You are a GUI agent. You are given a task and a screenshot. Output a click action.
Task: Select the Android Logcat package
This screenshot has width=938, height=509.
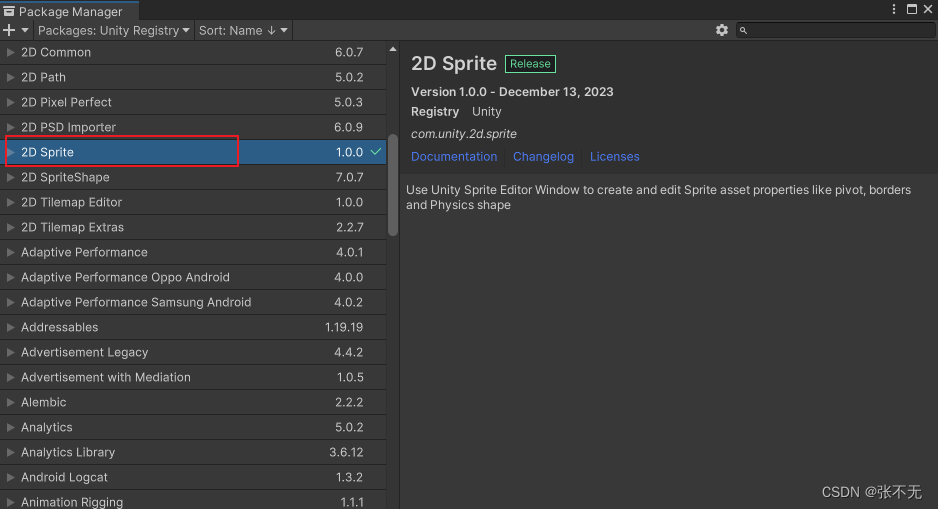[x=193, y=477]
